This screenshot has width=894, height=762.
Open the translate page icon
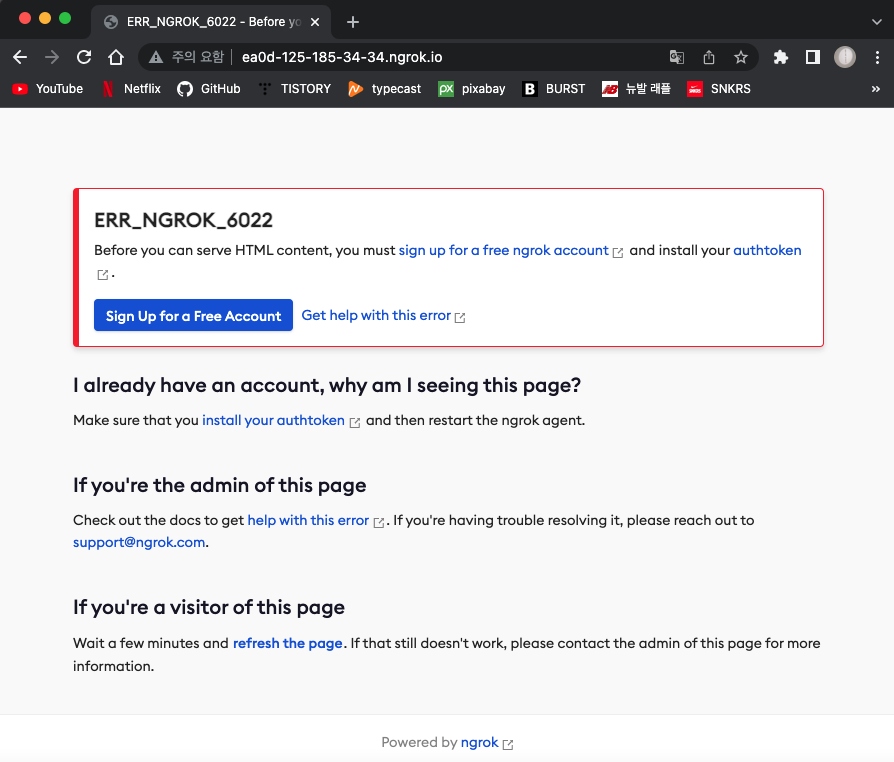click(x=677, y=57)
